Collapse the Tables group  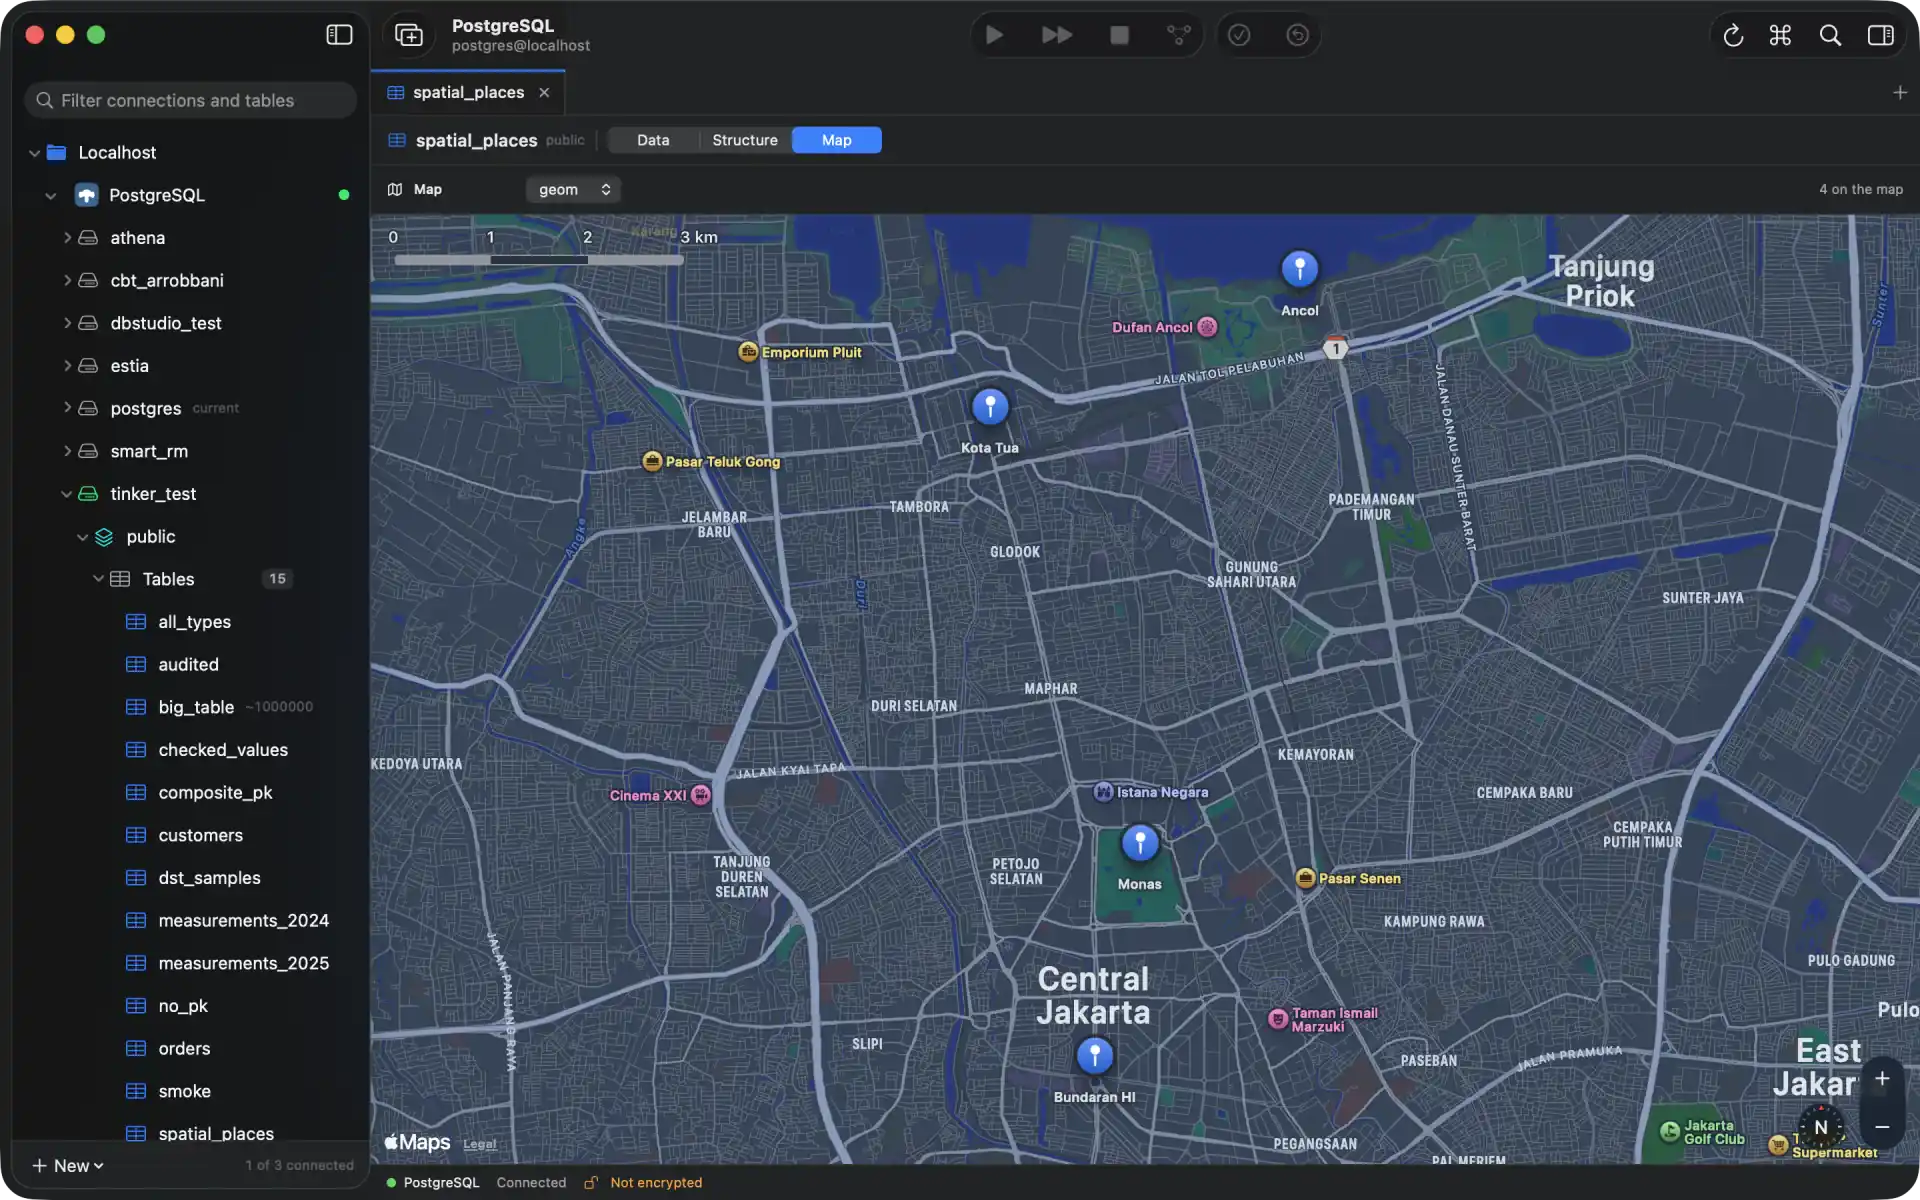99,579
